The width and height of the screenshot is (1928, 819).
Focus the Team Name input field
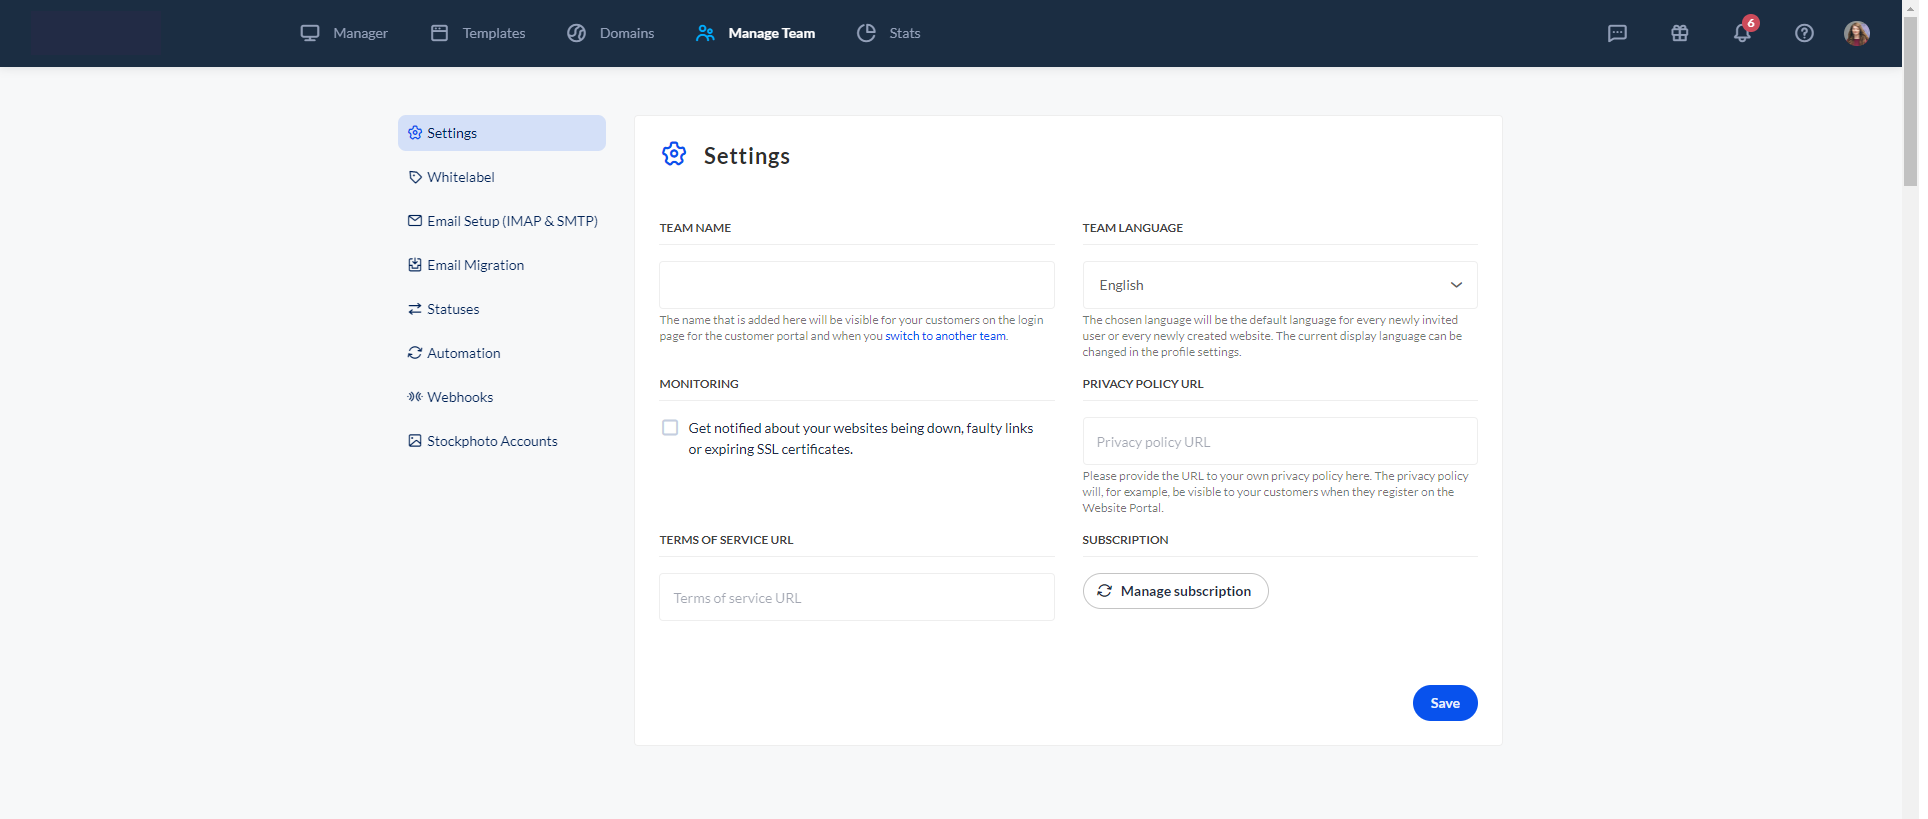[x=856, y=285]
